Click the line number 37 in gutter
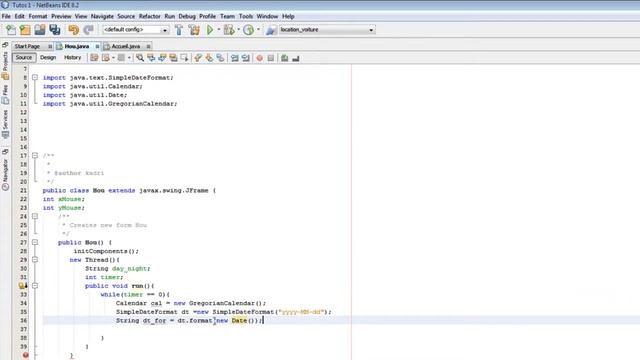Image resolution: width=640 pixels, height=360 pixels. (x=23, y=329)
